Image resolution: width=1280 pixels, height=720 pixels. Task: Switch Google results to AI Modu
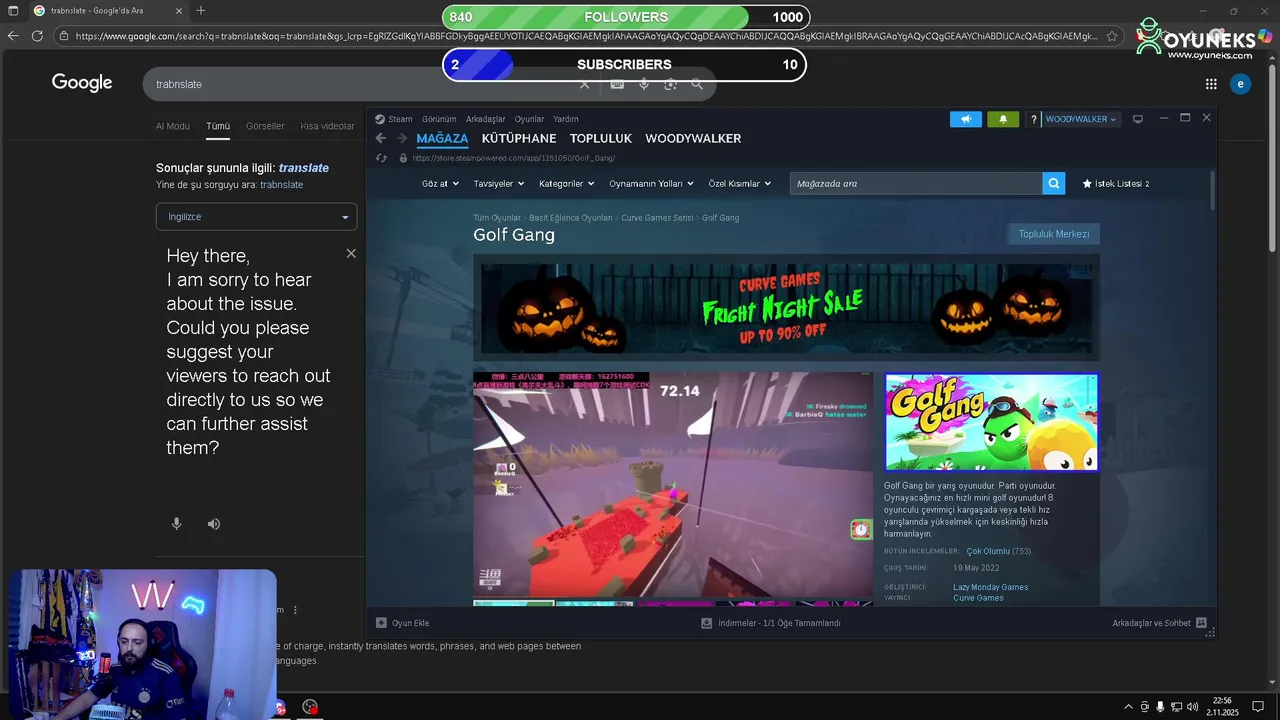click(x=172, y=126)
